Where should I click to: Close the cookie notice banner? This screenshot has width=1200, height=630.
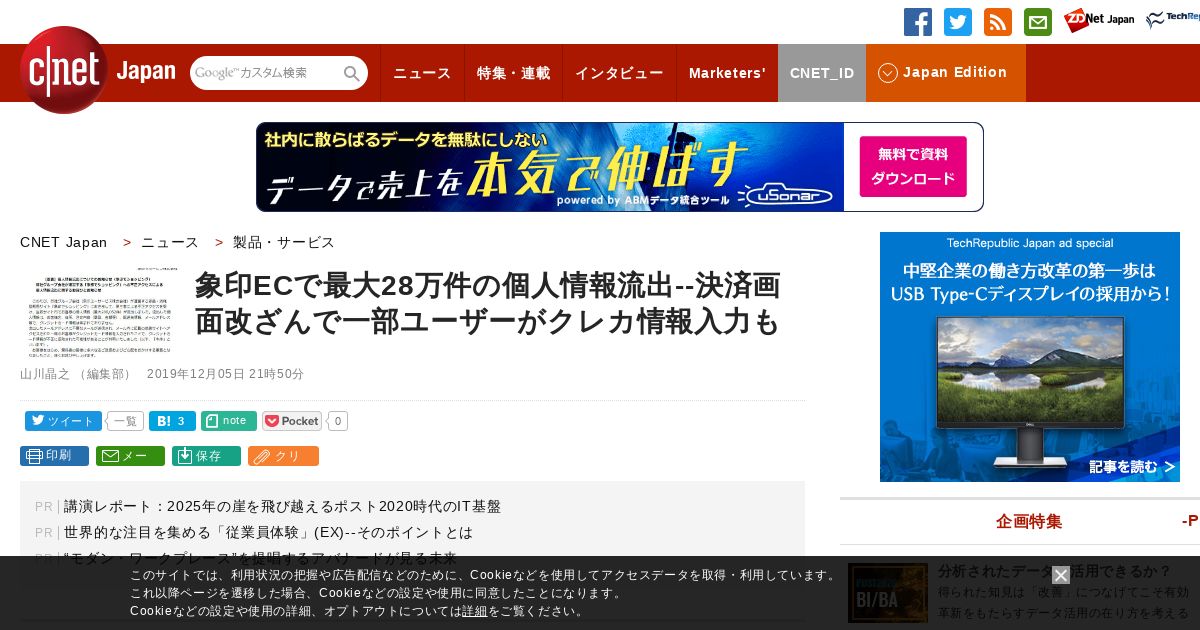(1061, 575)
